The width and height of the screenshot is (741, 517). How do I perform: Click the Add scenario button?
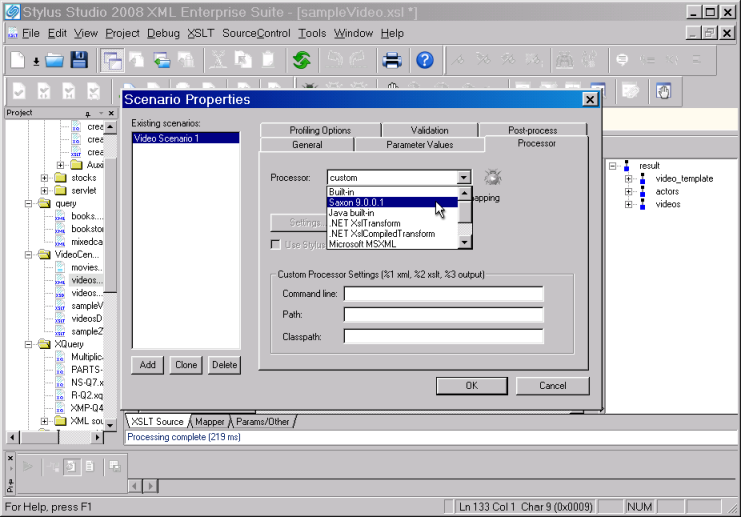148,365
